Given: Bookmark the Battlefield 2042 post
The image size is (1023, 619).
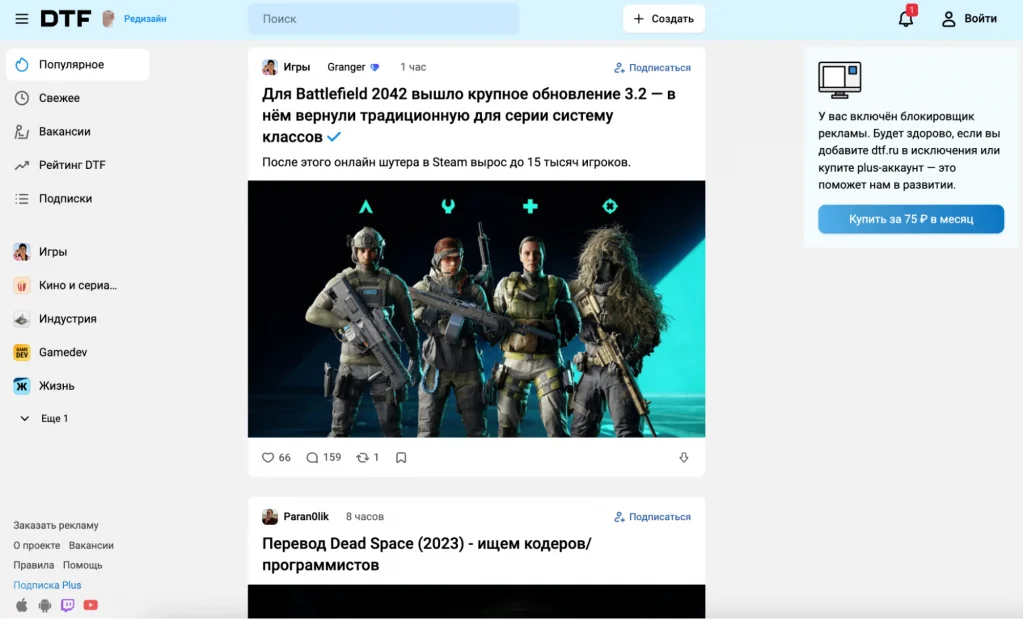Looking at the screenshot, I should tap(401, 458).
